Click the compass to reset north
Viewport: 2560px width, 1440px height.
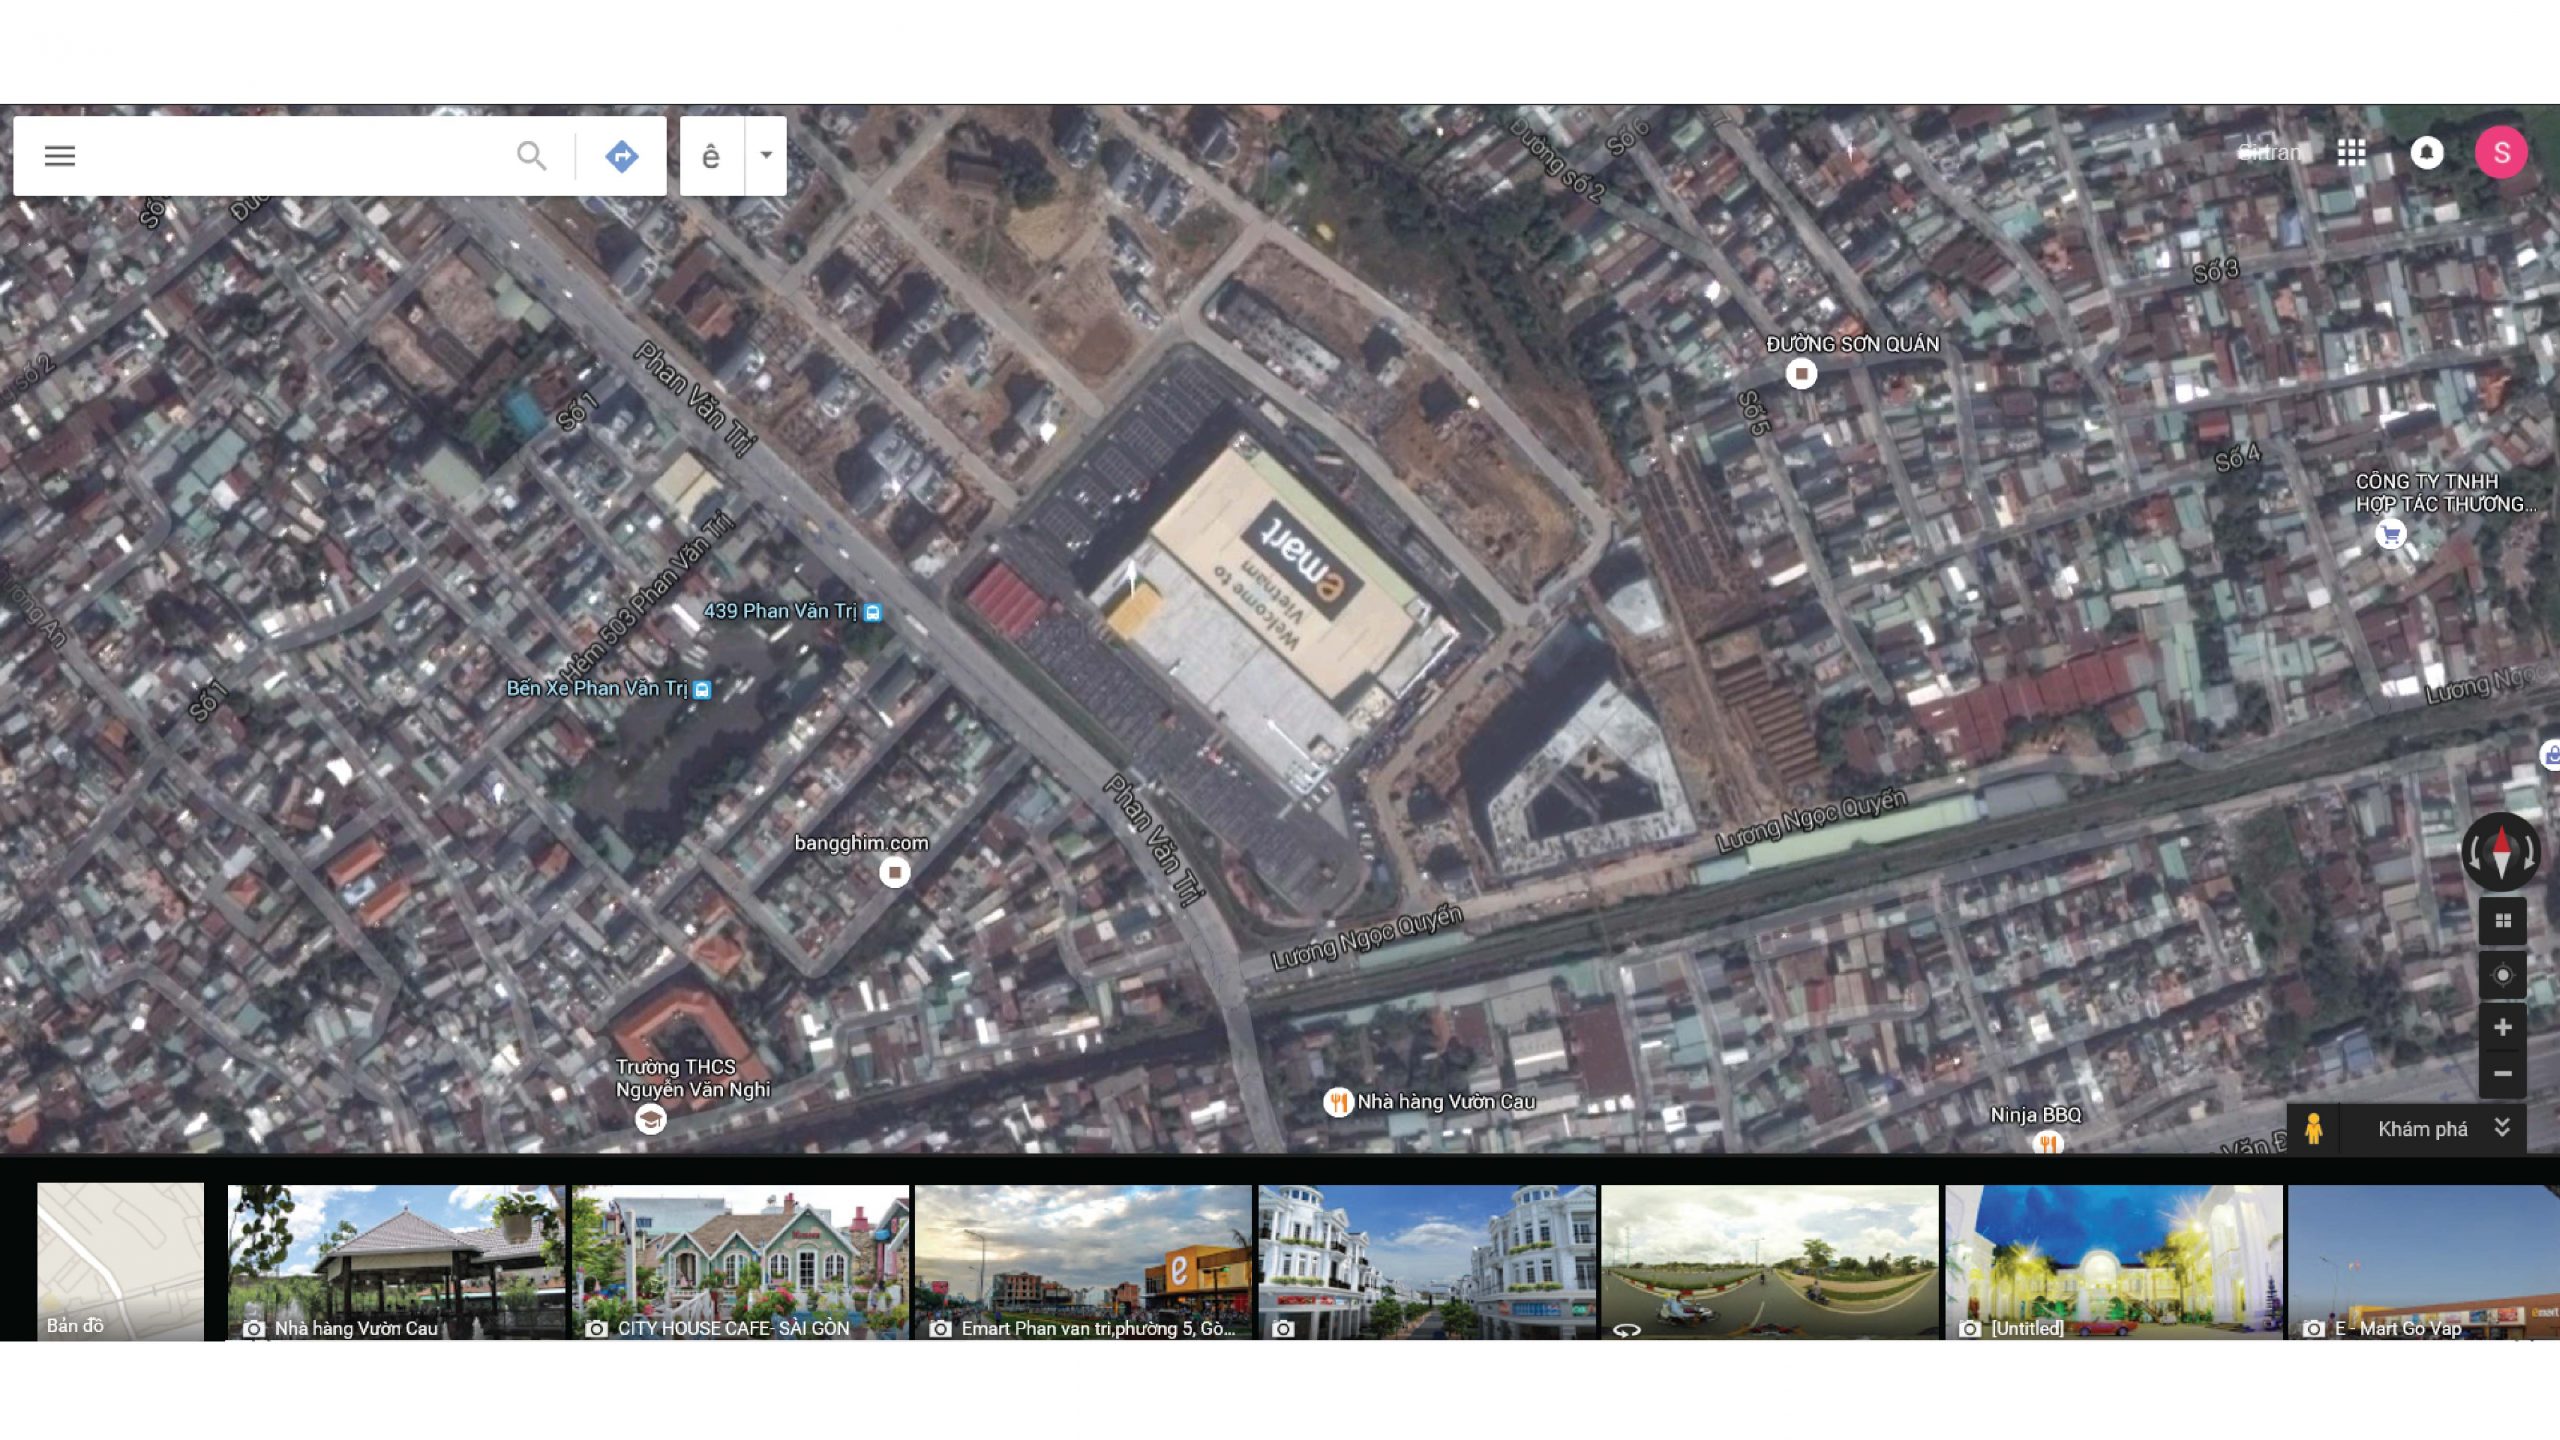(x=2501, y=852)
